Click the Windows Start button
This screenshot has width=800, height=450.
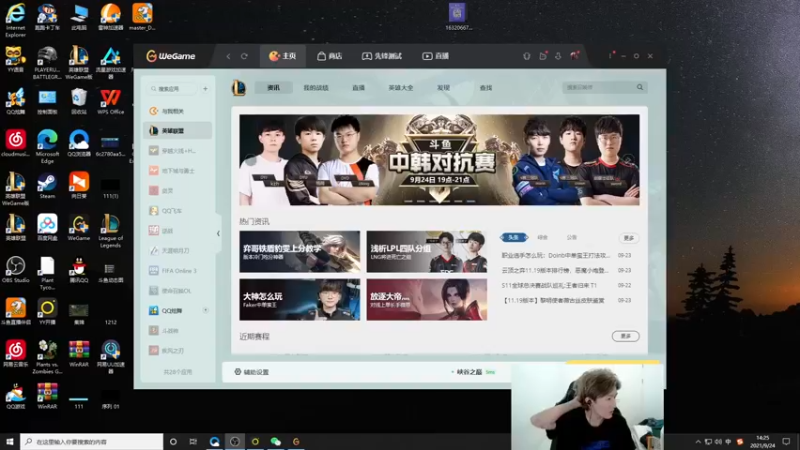(x=10, y=441)
